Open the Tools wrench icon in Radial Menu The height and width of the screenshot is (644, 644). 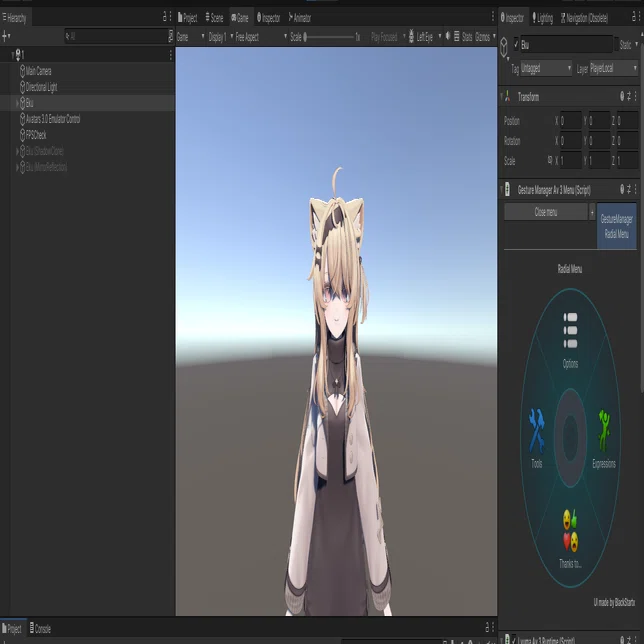(536, 430)
